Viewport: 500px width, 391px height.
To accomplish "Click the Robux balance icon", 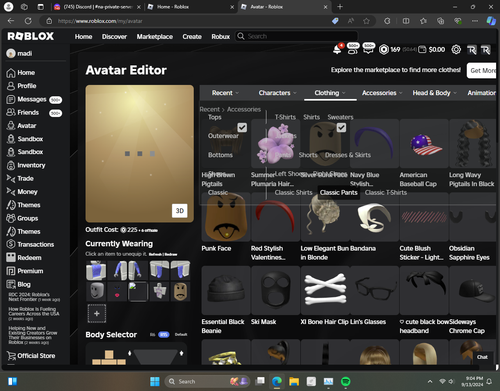I will [384, 50].
